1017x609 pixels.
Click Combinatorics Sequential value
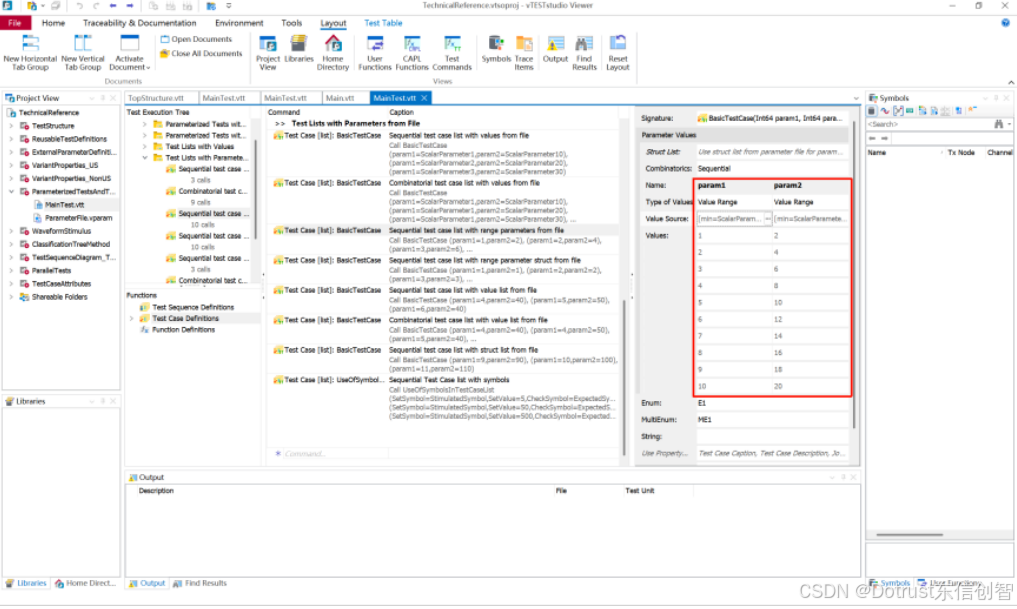[772, 169]
